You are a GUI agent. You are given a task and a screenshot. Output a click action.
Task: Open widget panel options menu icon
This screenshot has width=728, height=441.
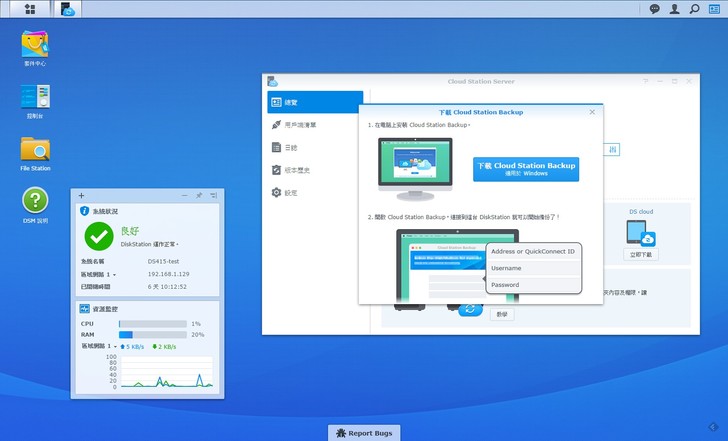pyautogui.click(x=215, y=195)
